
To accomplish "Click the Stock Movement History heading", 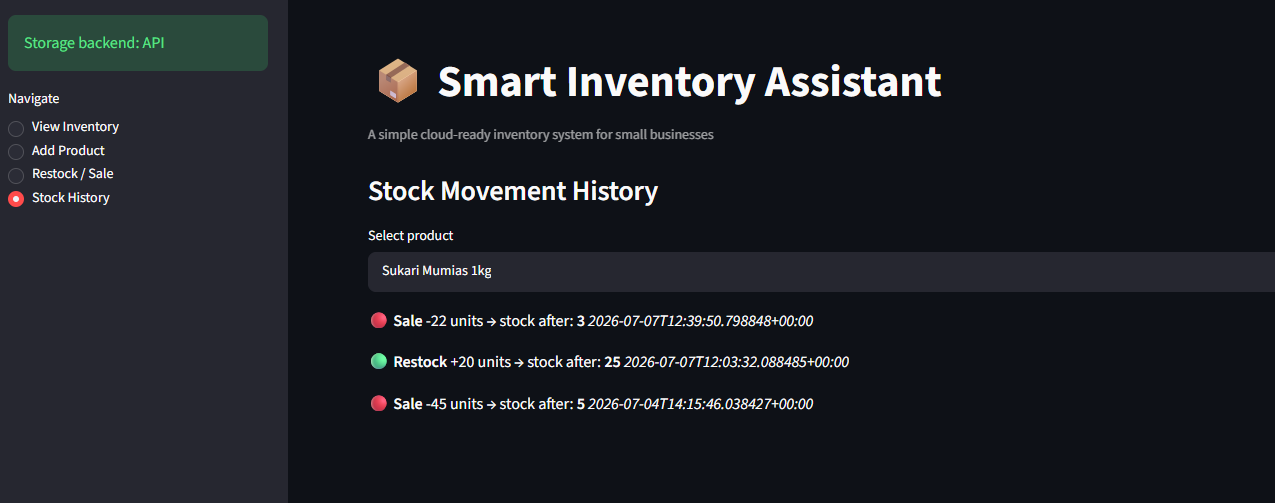I will point(513,191).
